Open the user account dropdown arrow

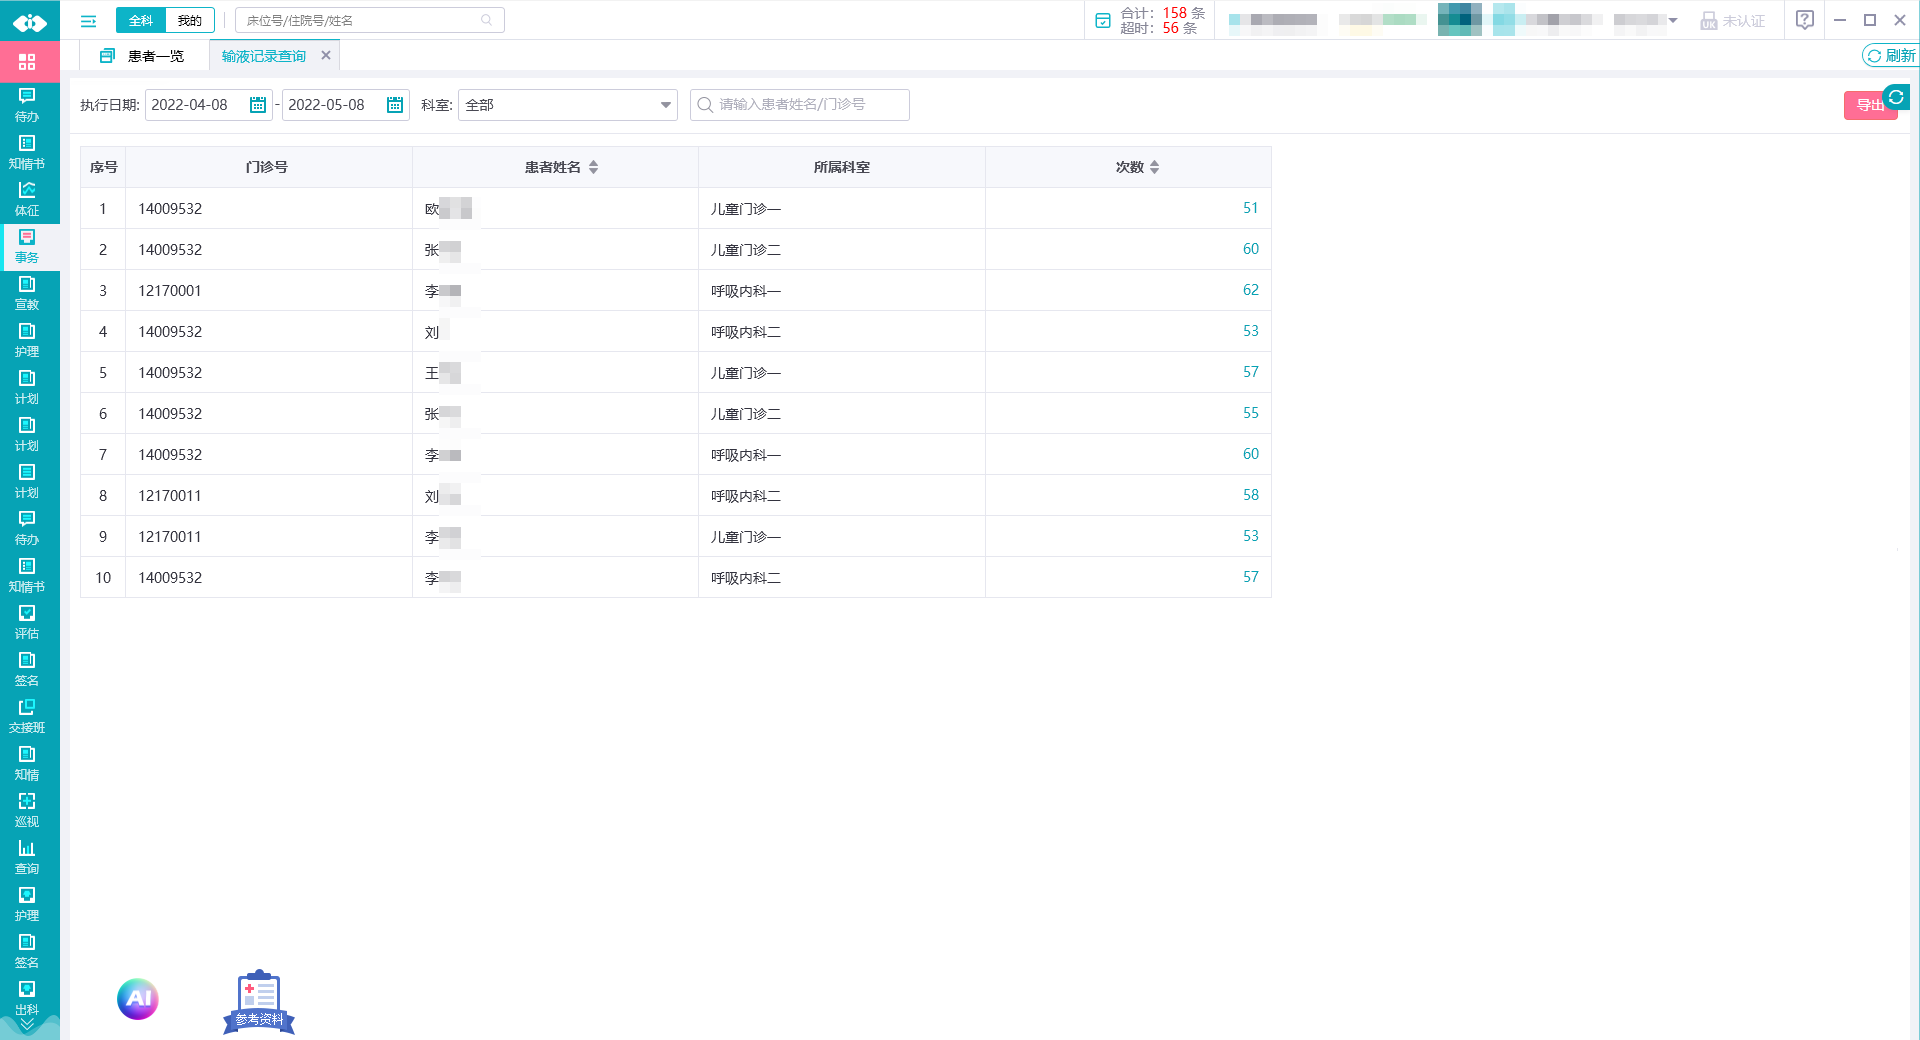[1673, 20]
